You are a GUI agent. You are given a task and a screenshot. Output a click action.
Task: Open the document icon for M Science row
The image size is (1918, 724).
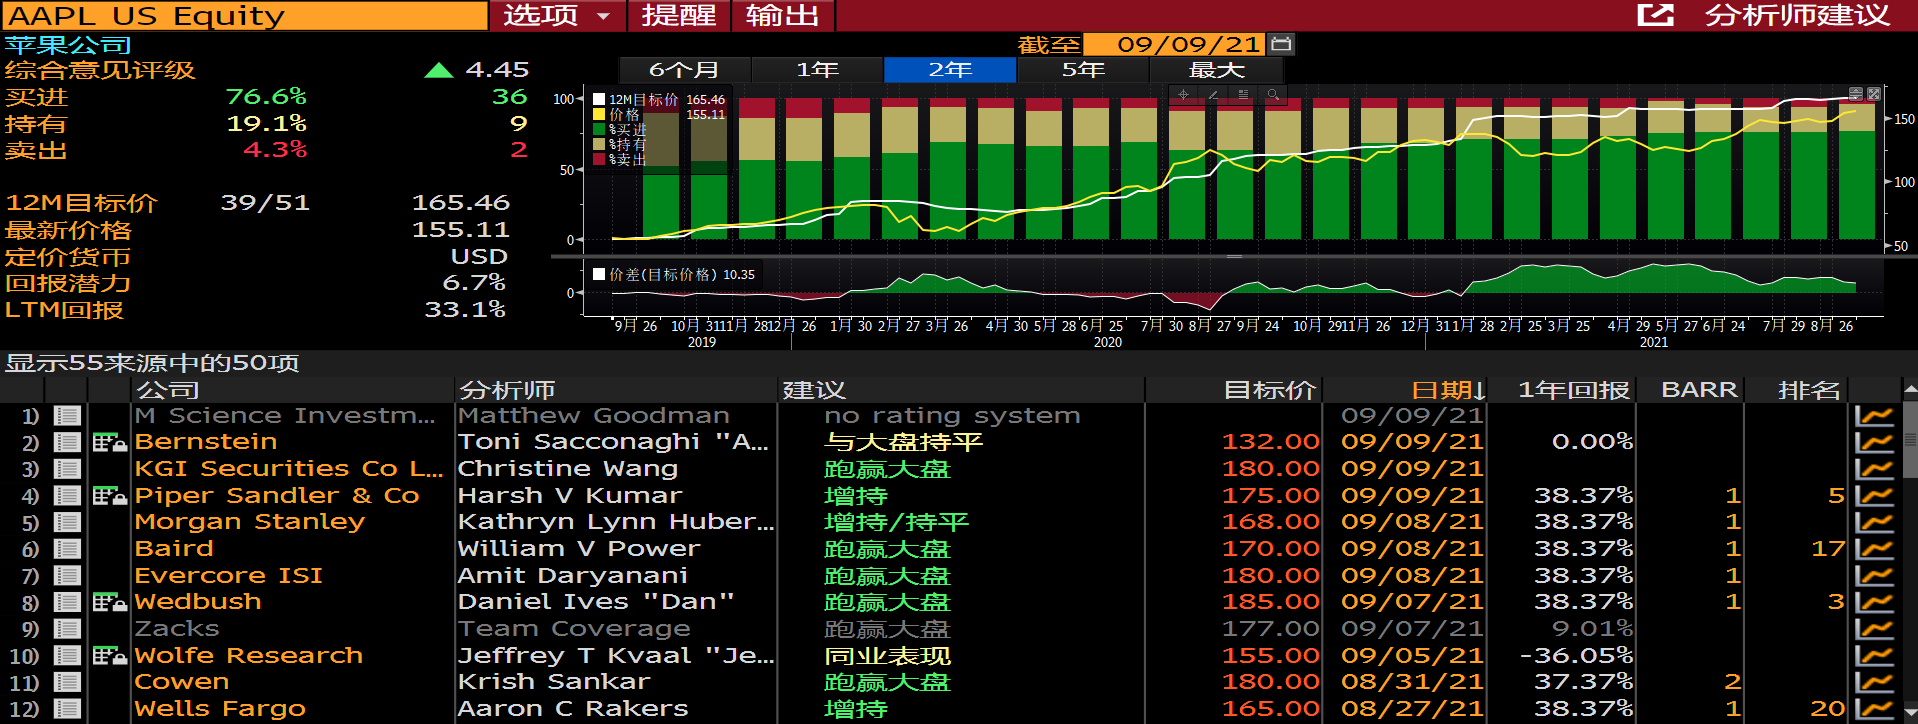tap(67, 415)
